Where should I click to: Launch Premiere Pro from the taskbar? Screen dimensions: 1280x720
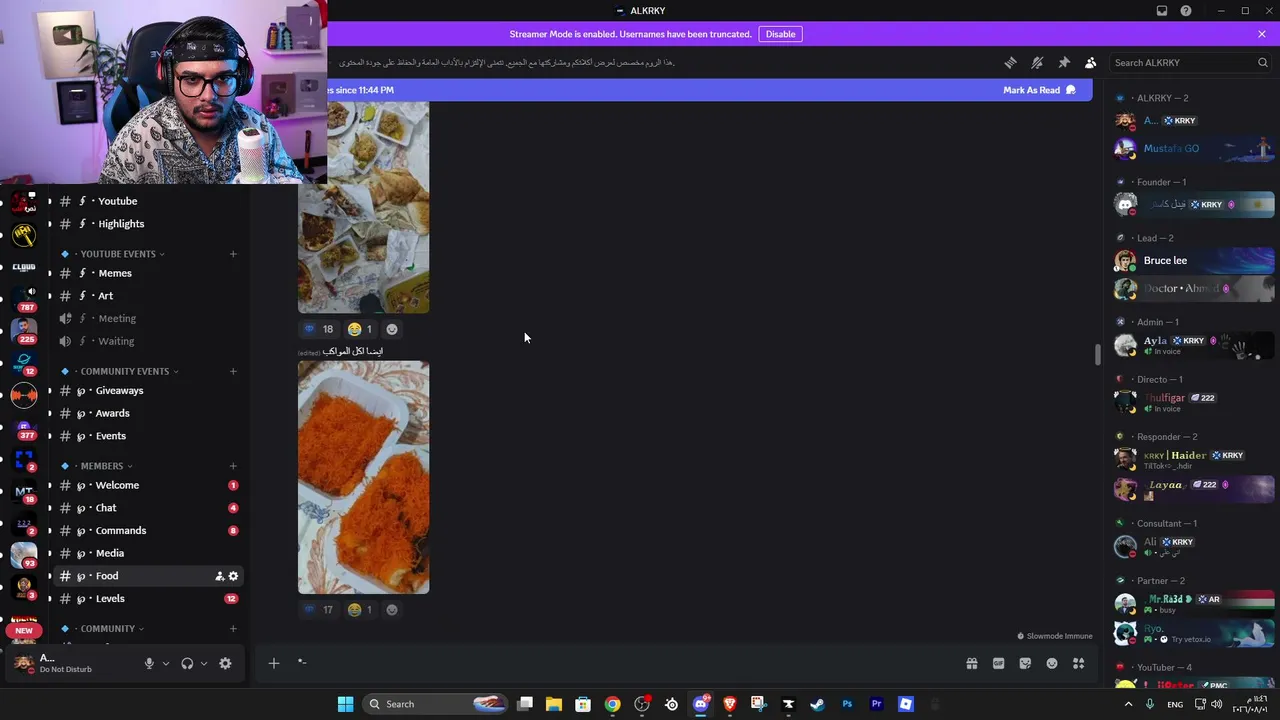[x=876, y=704]
